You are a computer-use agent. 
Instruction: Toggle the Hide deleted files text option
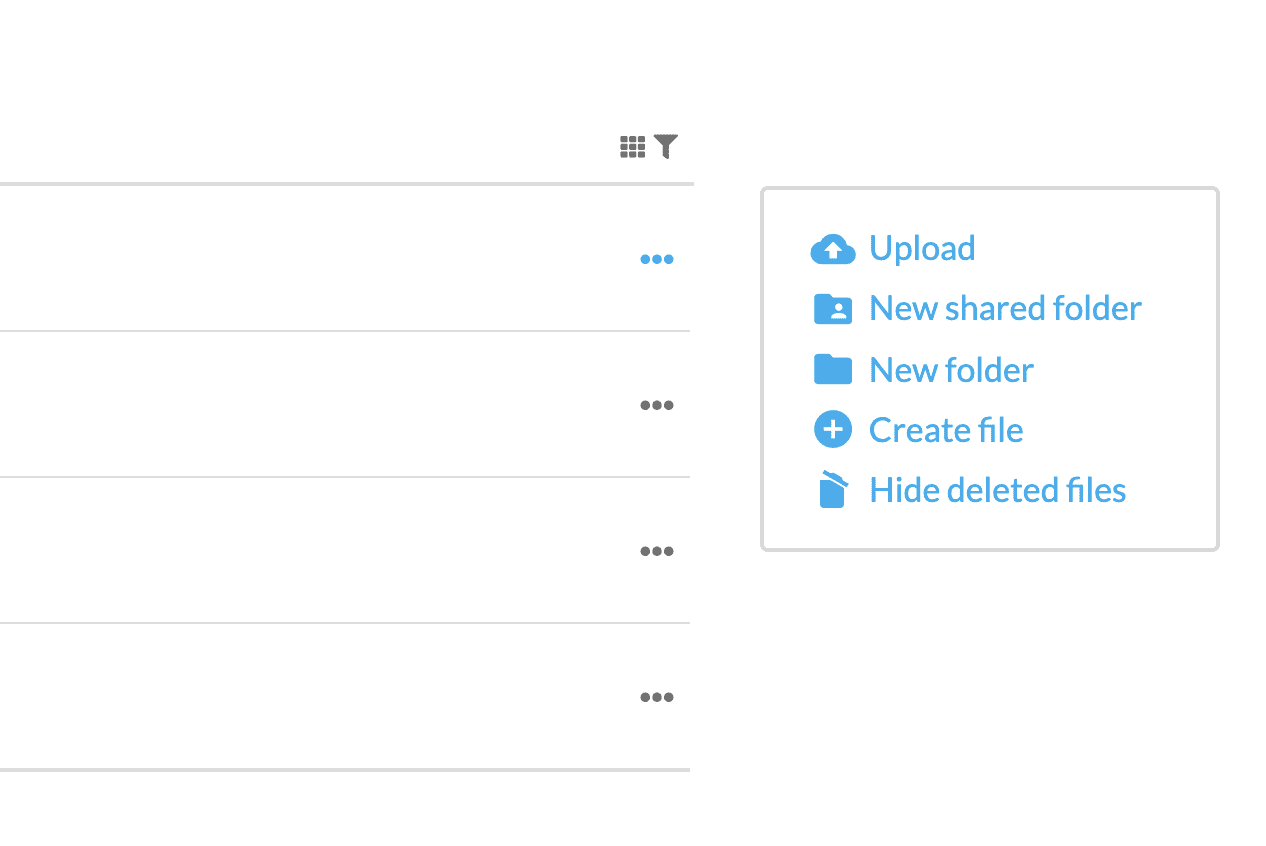(x=998, y=490)
